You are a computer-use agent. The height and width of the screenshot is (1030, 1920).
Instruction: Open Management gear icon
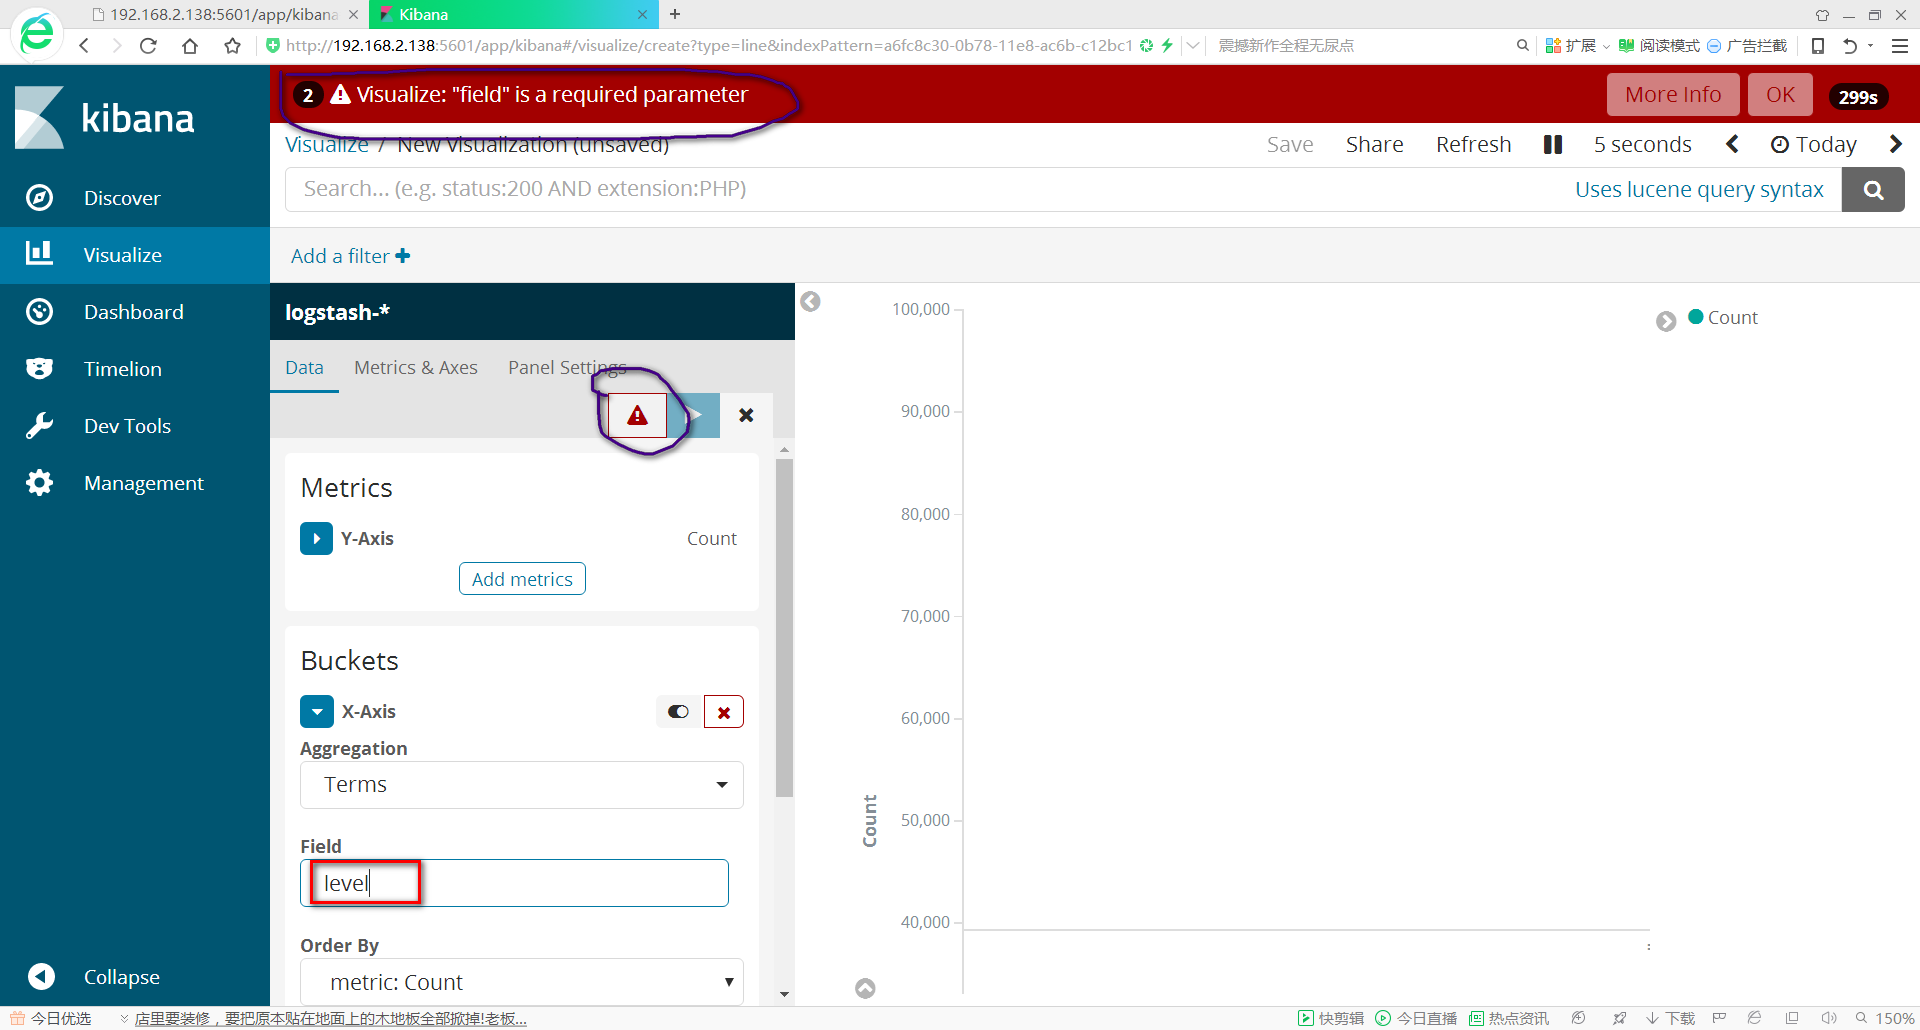point(39,483)
